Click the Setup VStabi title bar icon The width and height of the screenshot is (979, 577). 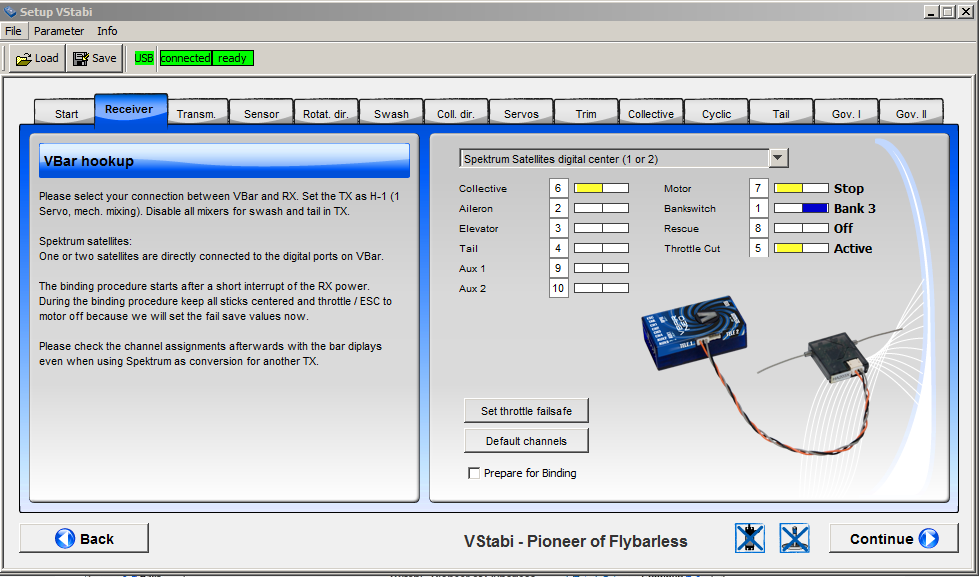click(10, 11)
